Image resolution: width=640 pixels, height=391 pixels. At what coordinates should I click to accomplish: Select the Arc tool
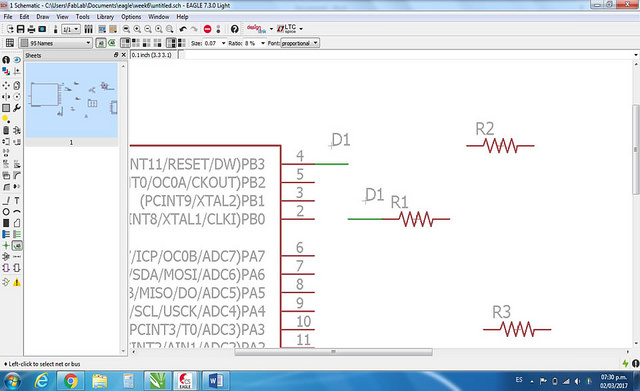pos(17,212)
